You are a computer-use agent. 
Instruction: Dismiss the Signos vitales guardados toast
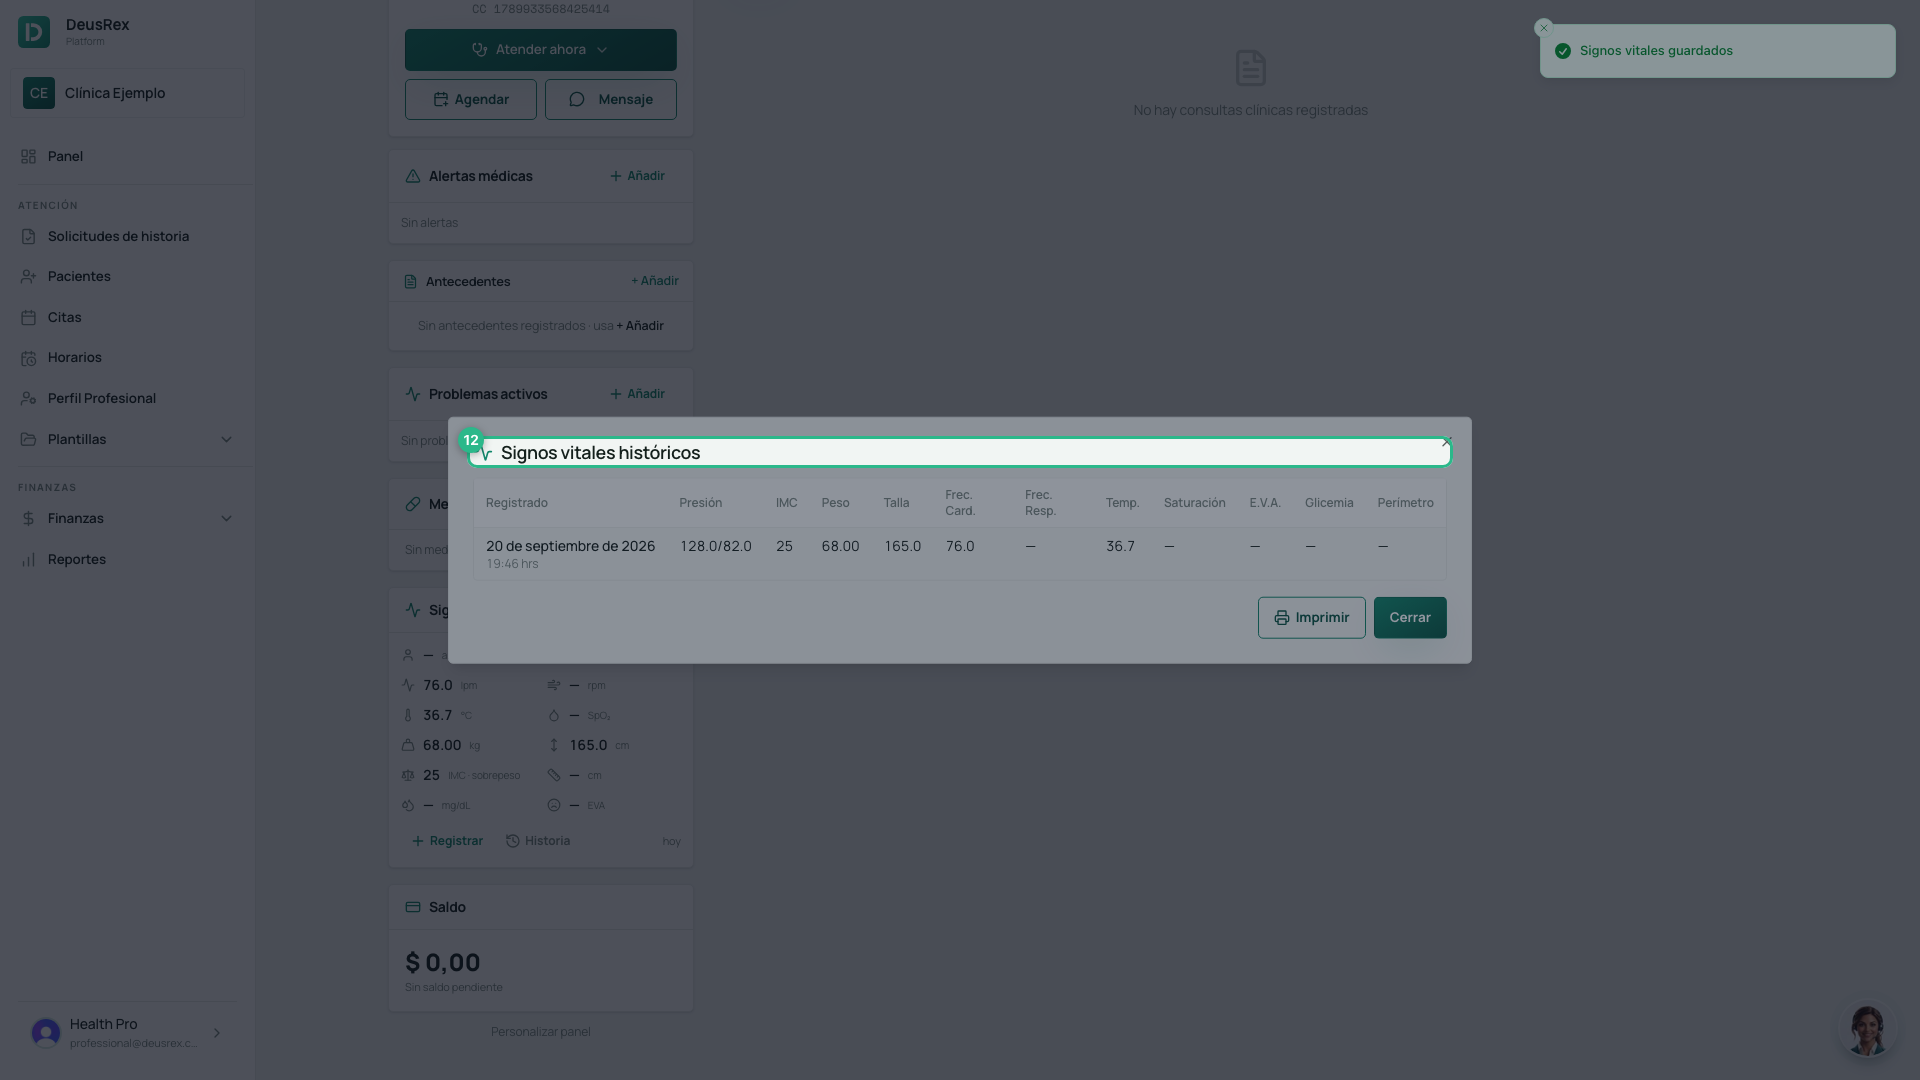click(x=1544, y=28)
